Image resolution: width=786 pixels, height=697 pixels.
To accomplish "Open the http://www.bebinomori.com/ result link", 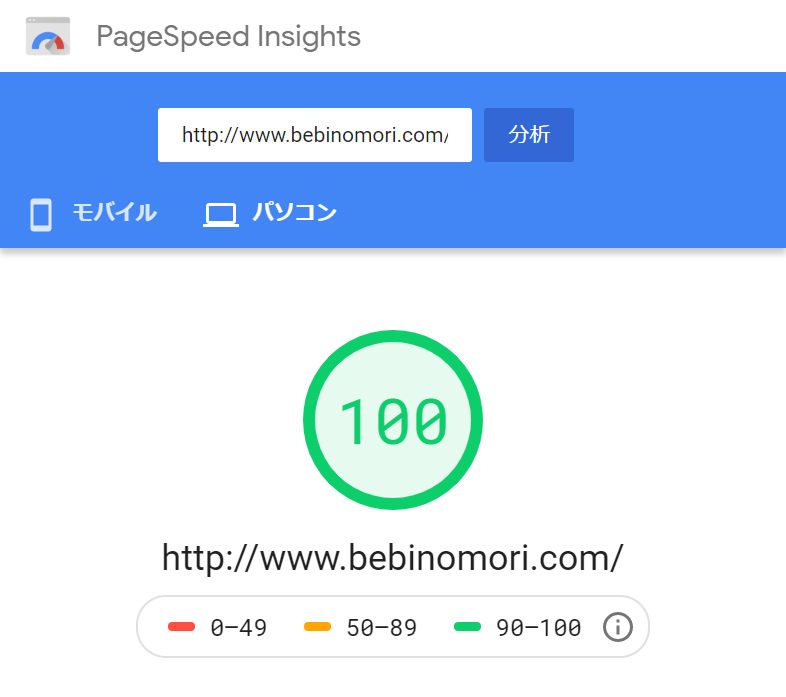I will coord(392,558).
